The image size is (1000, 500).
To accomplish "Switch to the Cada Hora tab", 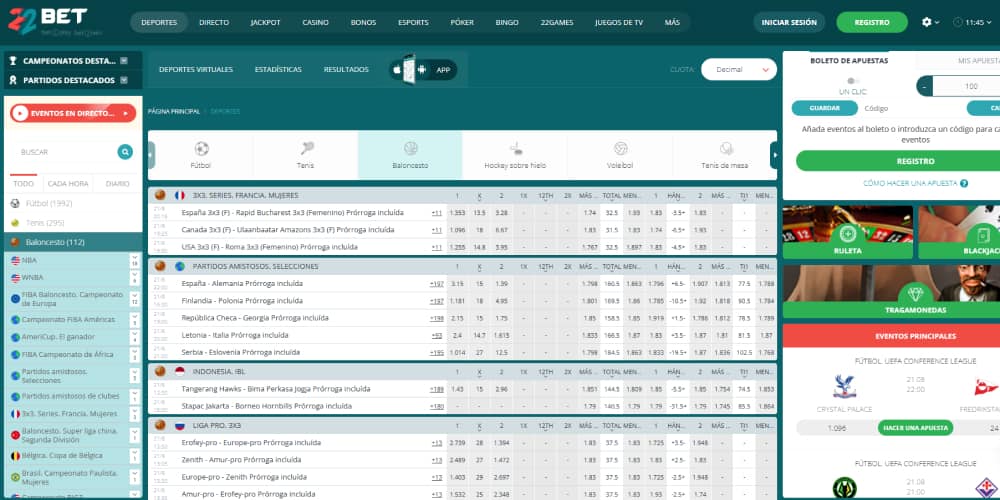I will point(68,184).
